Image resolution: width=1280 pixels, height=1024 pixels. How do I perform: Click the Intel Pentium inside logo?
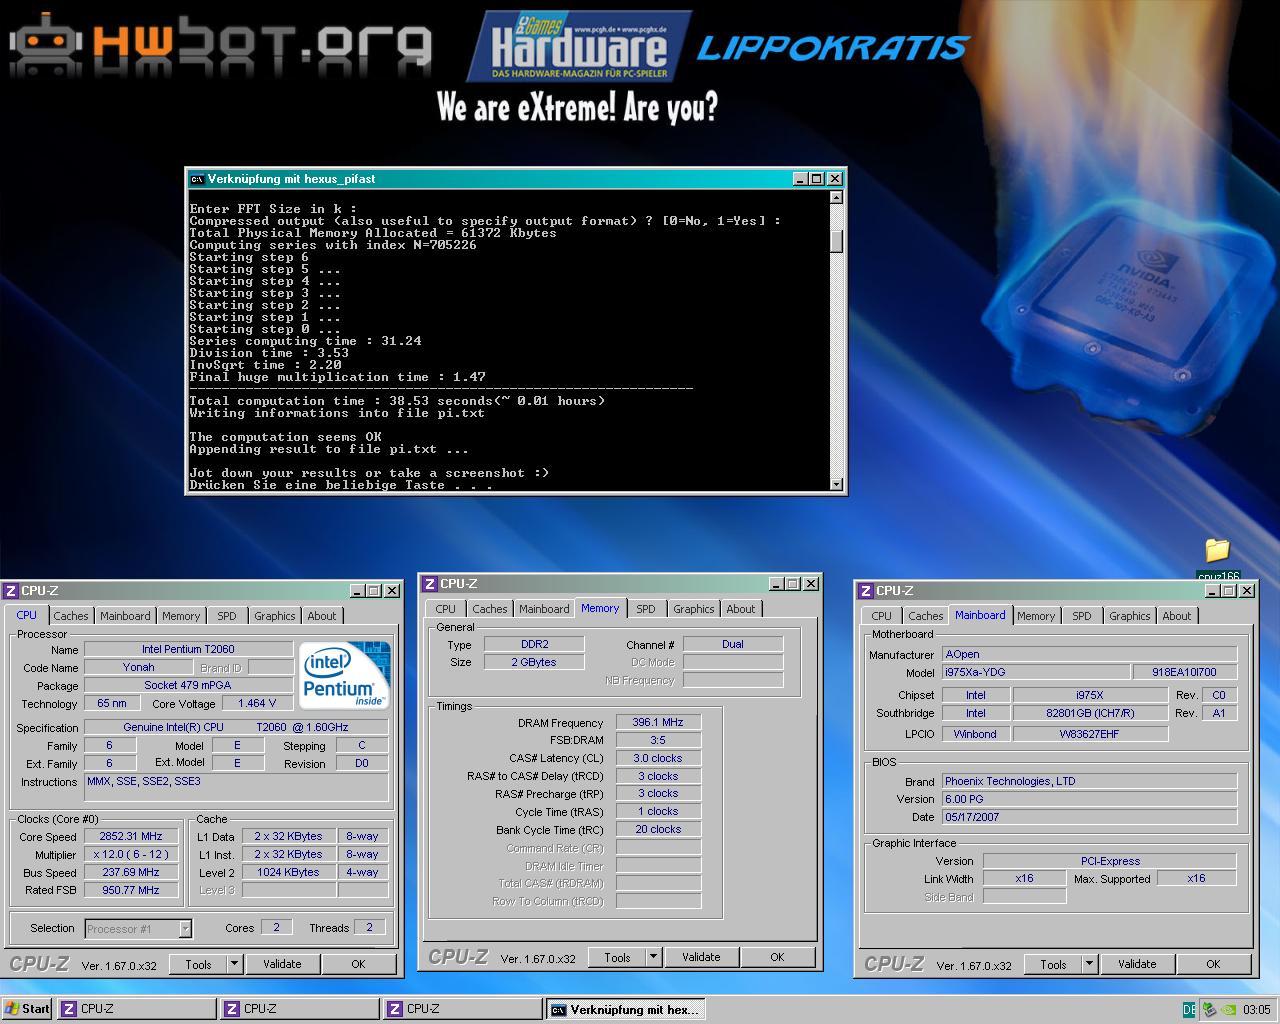click(x=344, y=675)
